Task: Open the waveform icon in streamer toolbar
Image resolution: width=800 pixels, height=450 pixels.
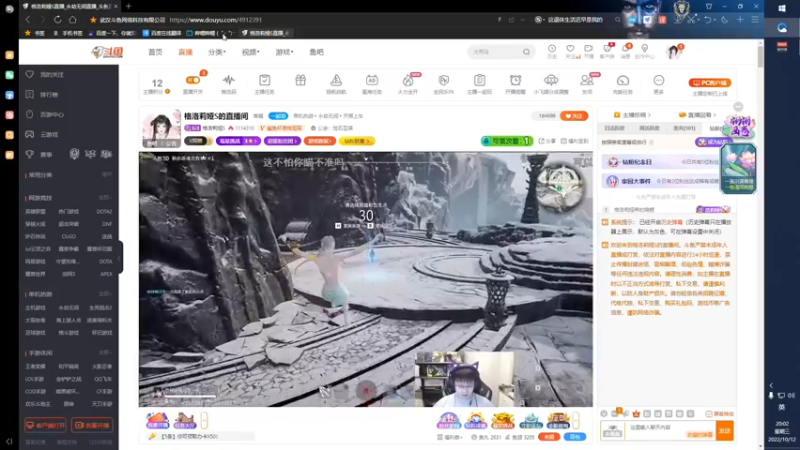Action: point(229,80)
